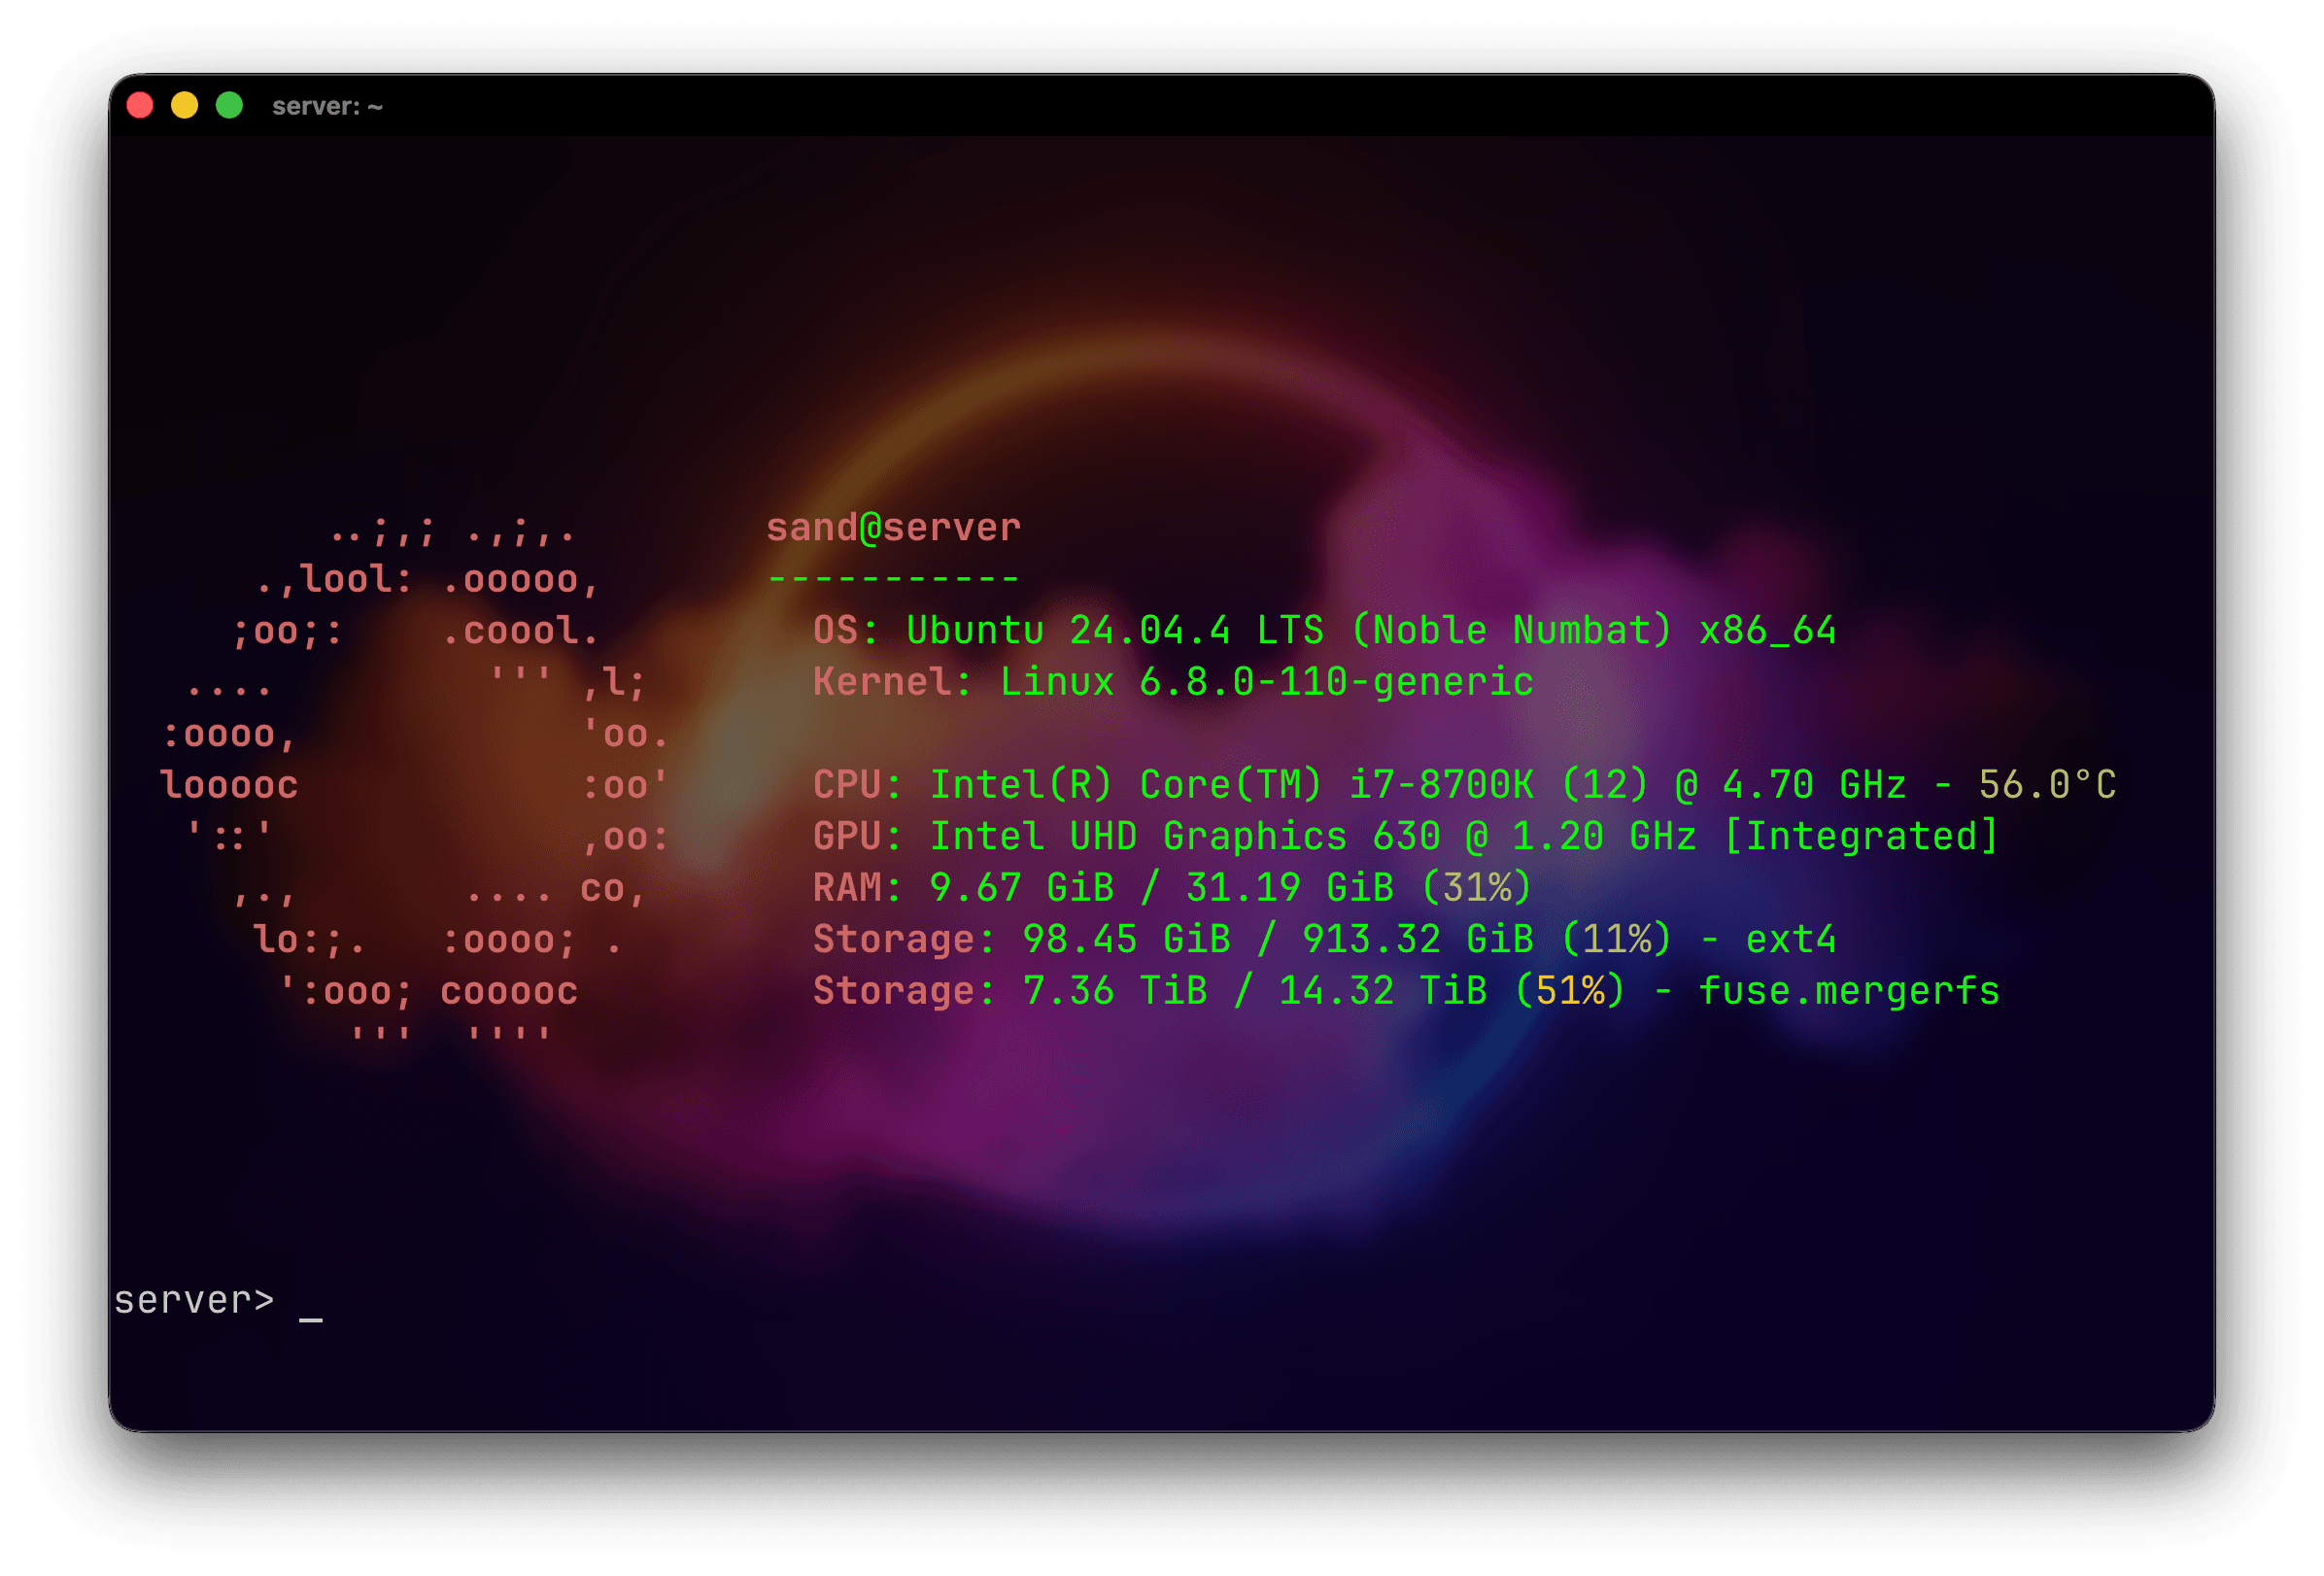Click the 'server>' shell prompt
Screen dimensions: 2324x1576
194,1300
